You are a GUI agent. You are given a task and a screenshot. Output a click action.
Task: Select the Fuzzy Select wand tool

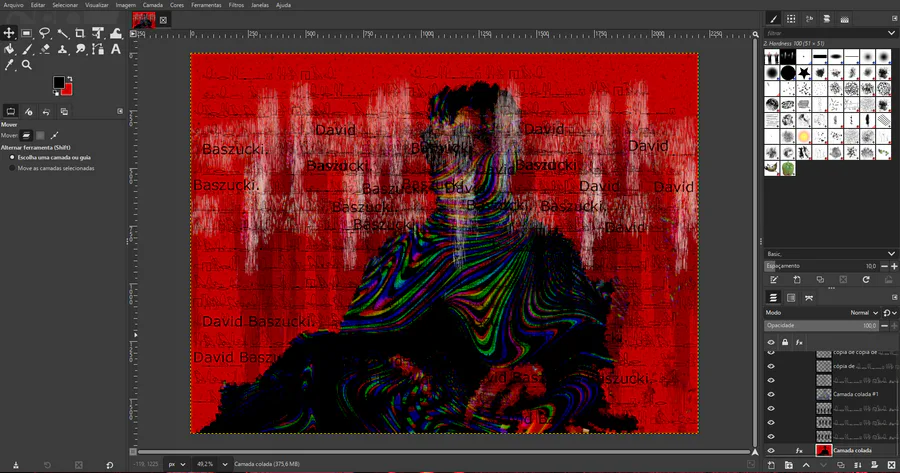[62, 33]
